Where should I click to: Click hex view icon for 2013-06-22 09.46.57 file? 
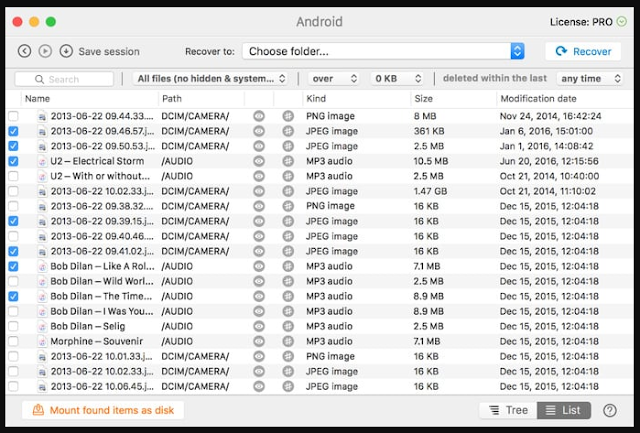(288, 131)
